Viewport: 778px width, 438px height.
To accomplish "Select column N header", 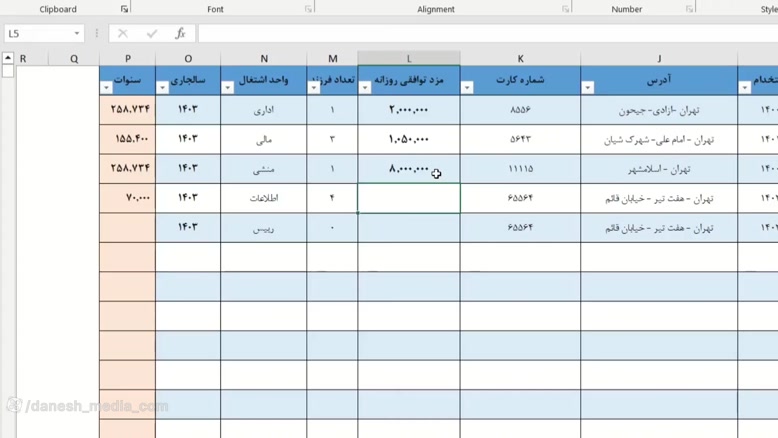I will [264, 58].
